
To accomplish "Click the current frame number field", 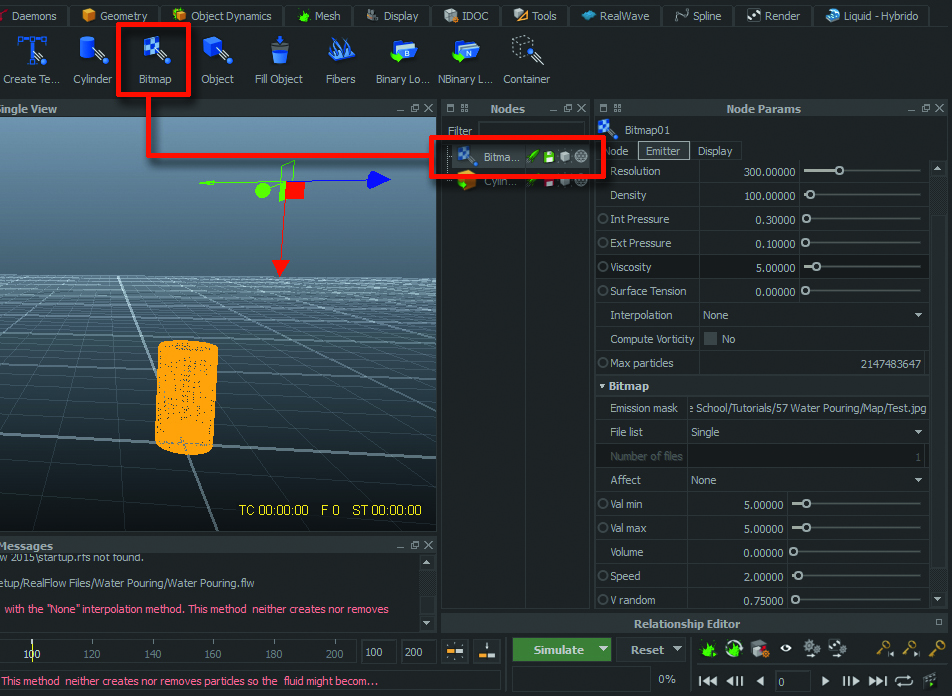I will (x=791, y=681).
